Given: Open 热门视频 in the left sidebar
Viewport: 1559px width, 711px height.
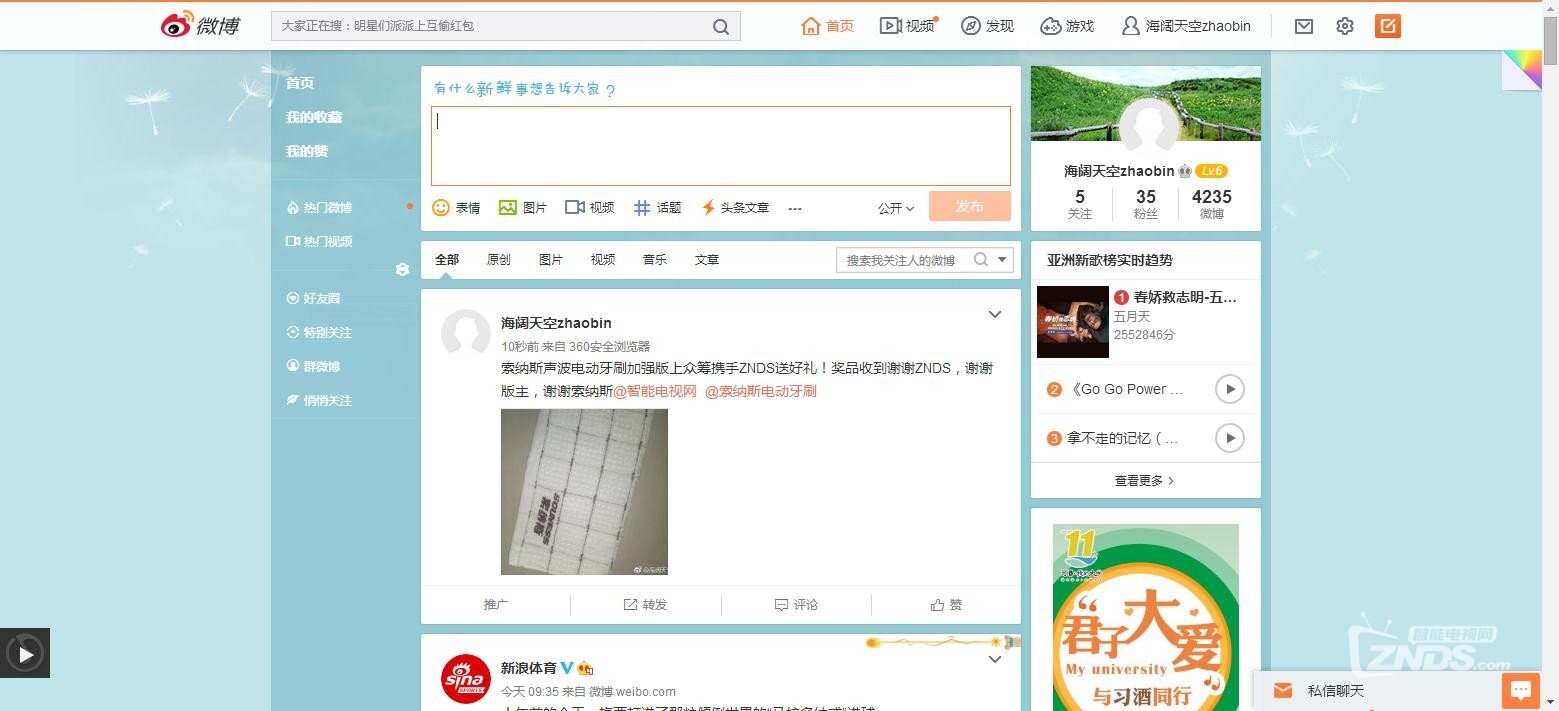Looking at the screenshot, I should pyautogui.click(x=319, y=242).
